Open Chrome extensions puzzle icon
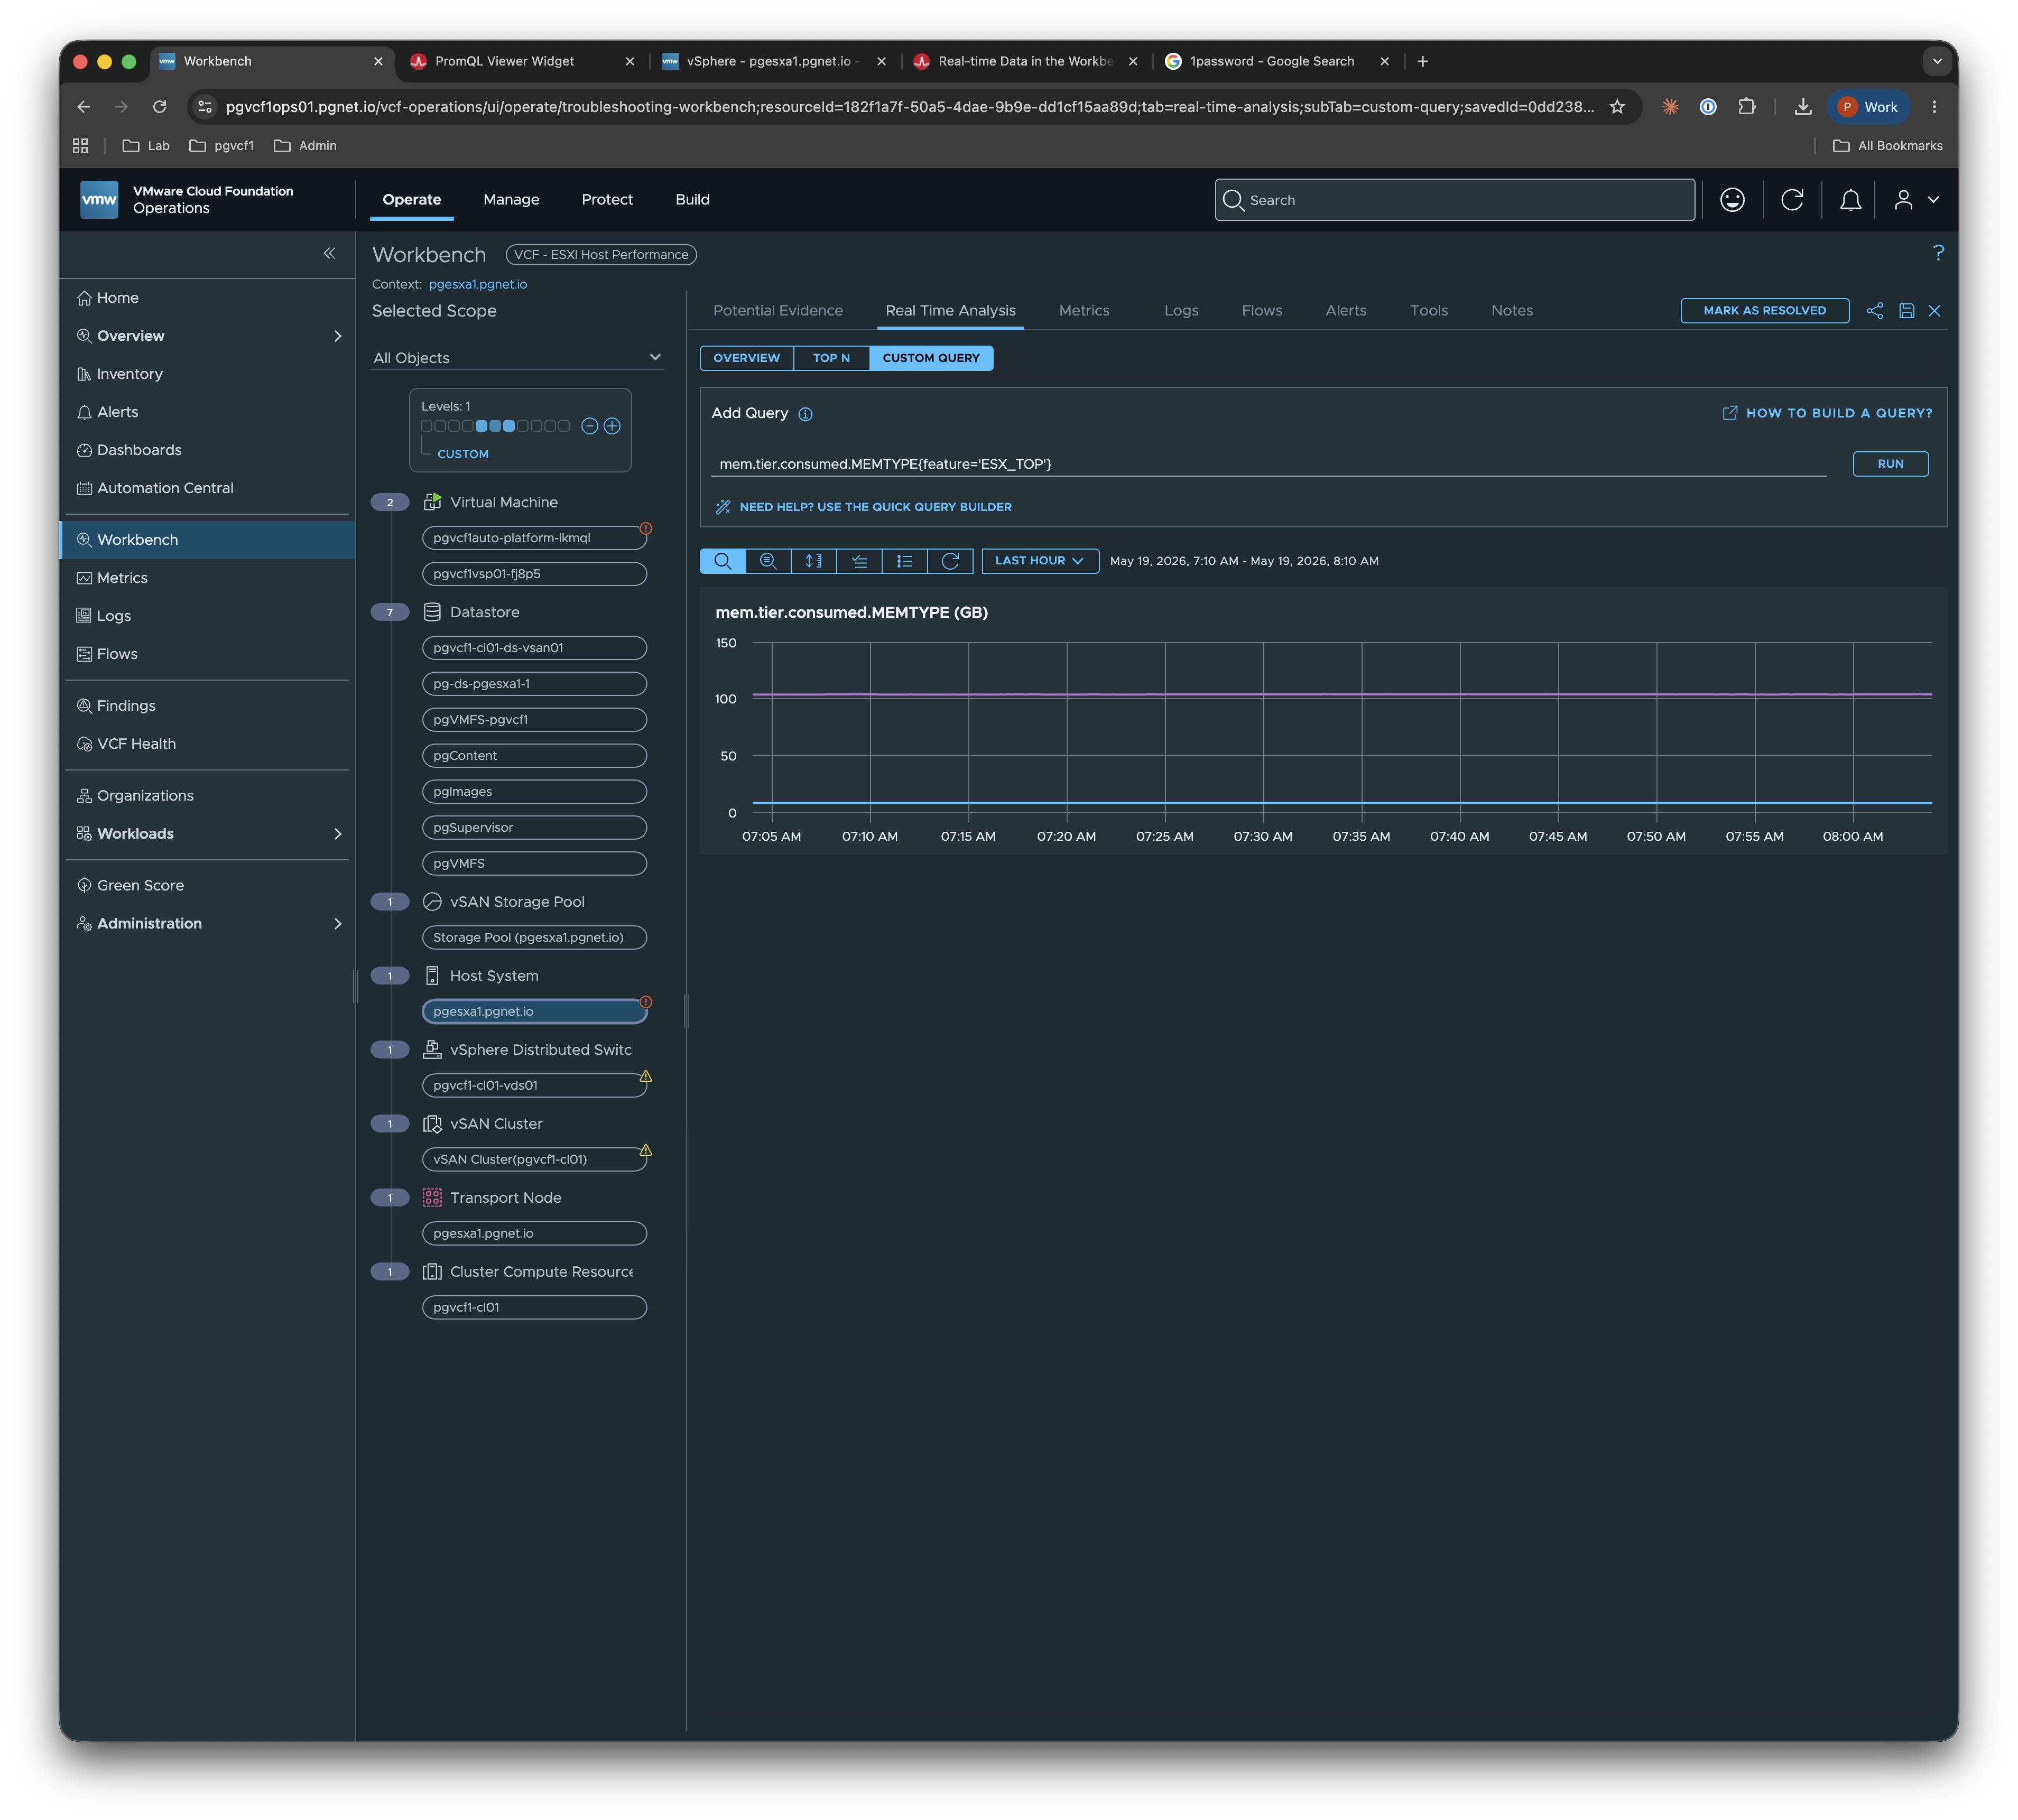The width and height of the screenshot is (2018, 1820). [x=1746, y=107]
